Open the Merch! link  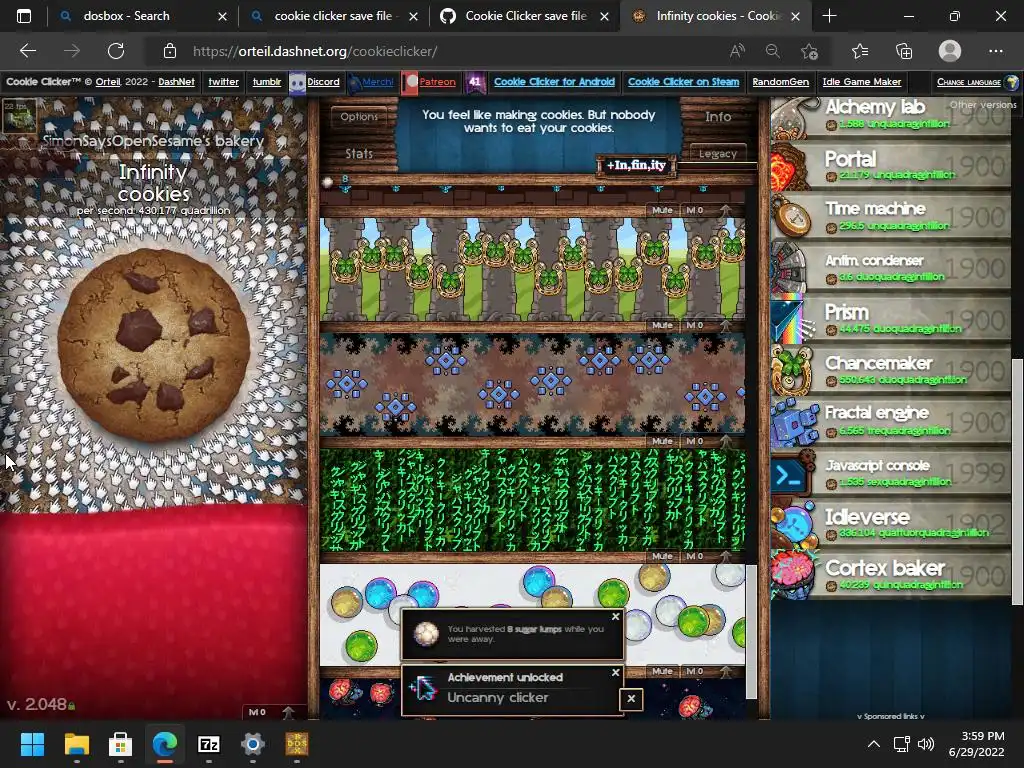tap(377, 82)
